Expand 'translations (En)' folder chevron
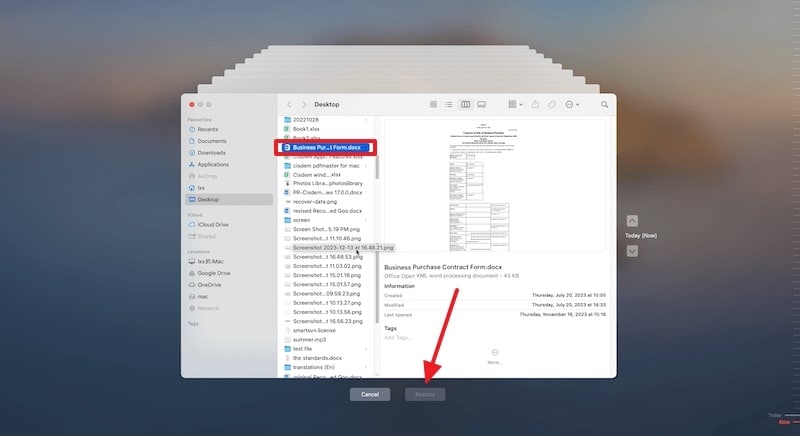 pos(366,367)
